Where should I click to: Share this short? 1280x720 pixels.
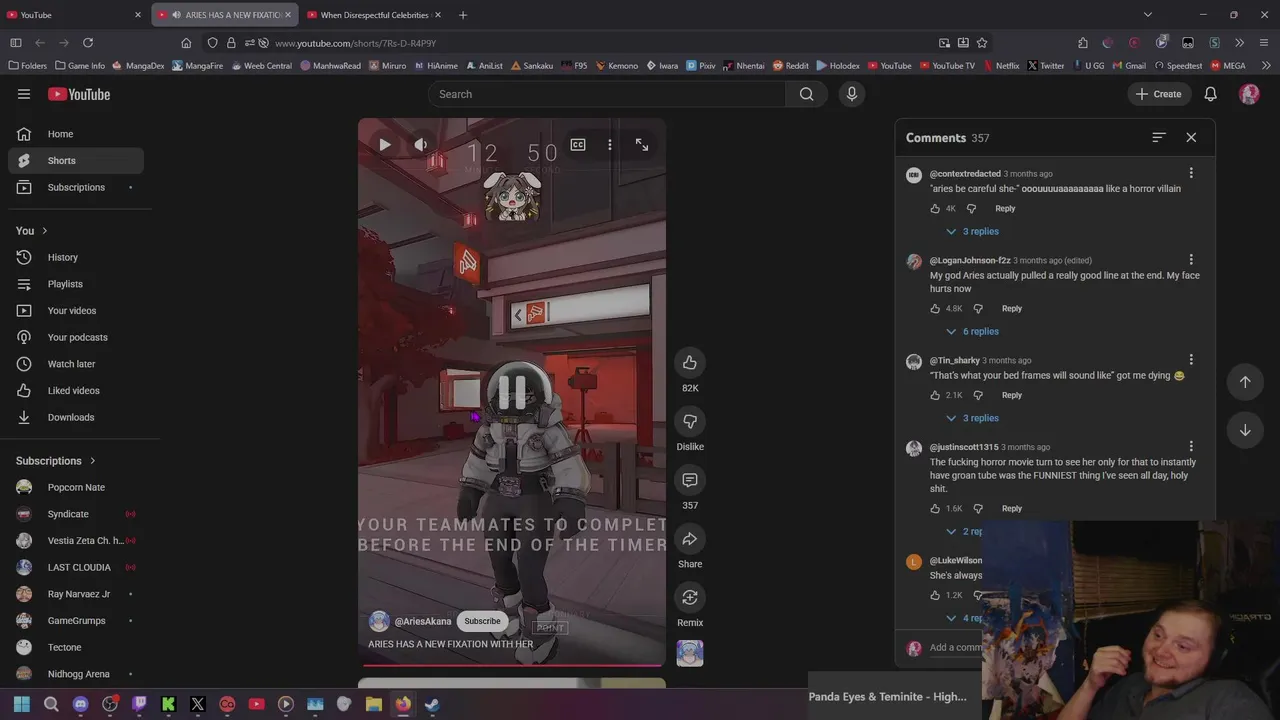coord(690,539)
